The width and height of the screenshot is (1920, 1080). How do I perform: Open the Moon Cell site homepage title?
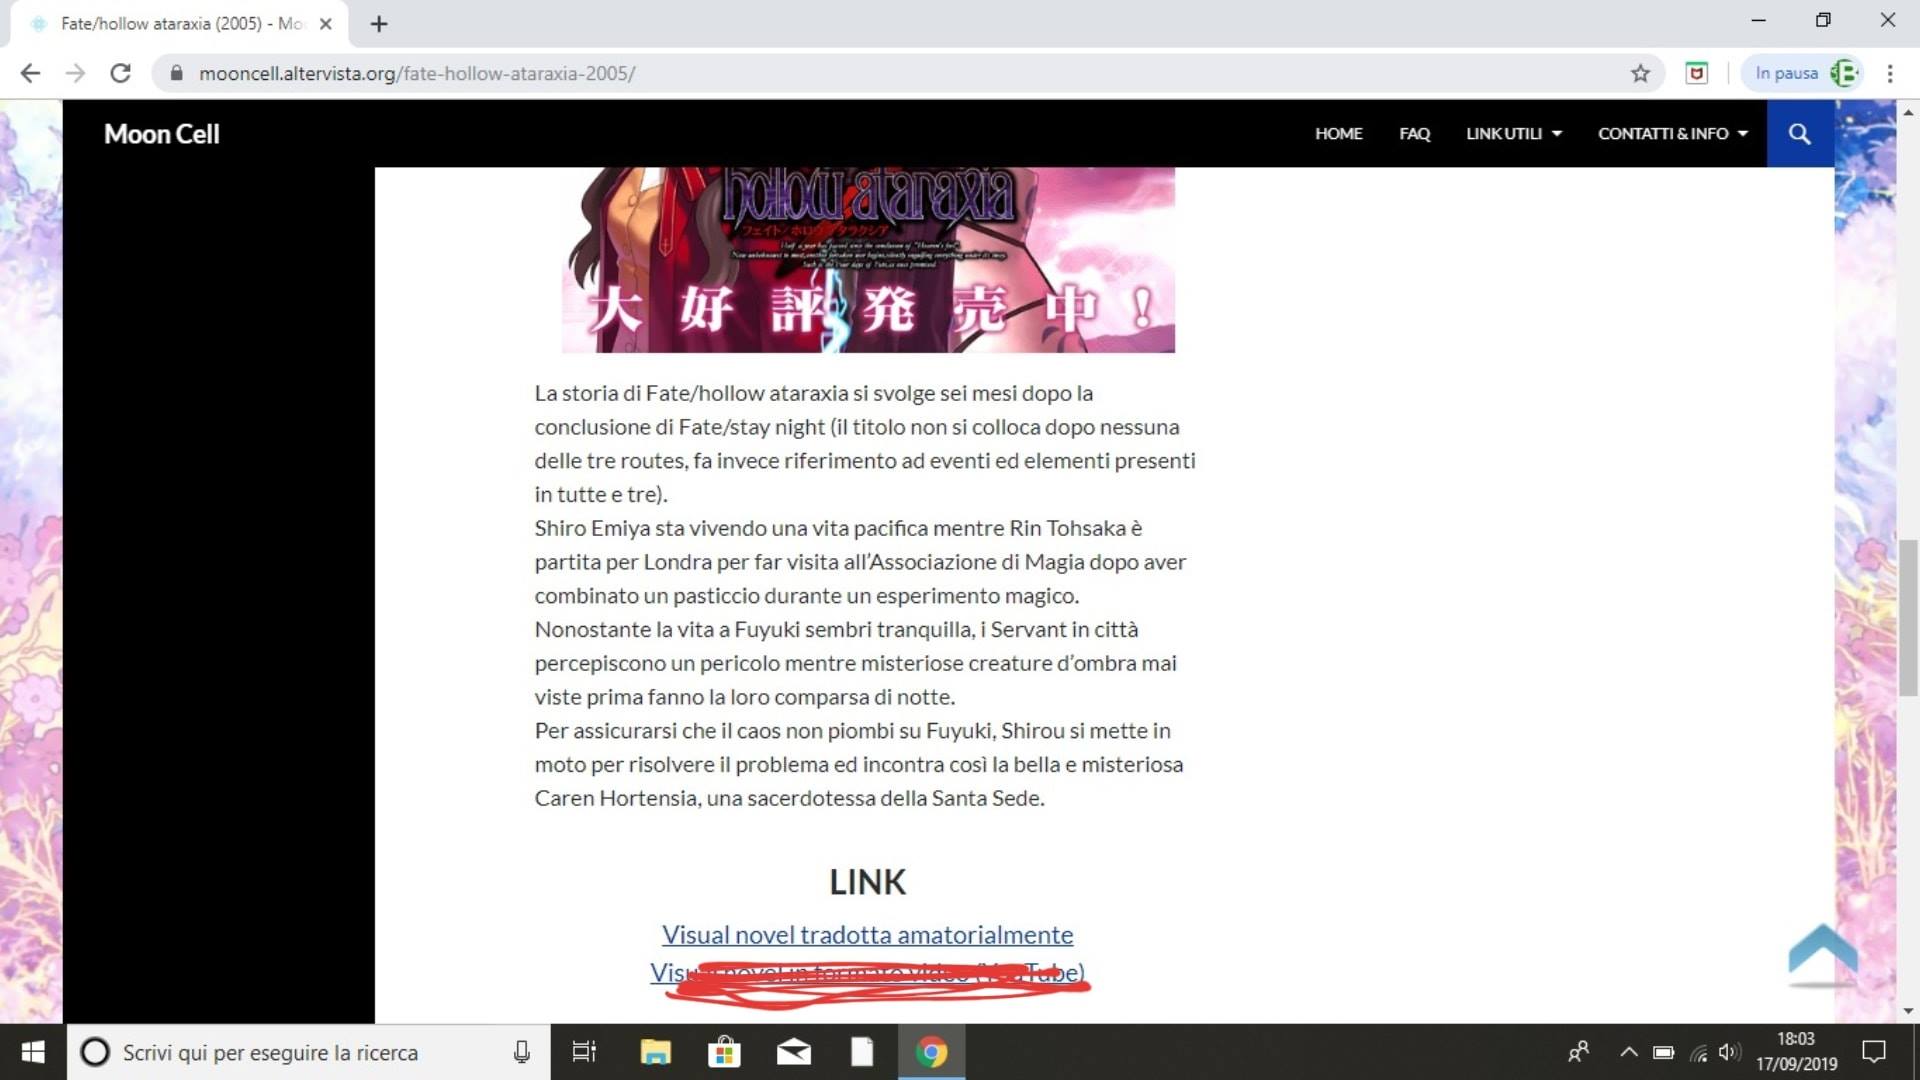coord(162,134)
